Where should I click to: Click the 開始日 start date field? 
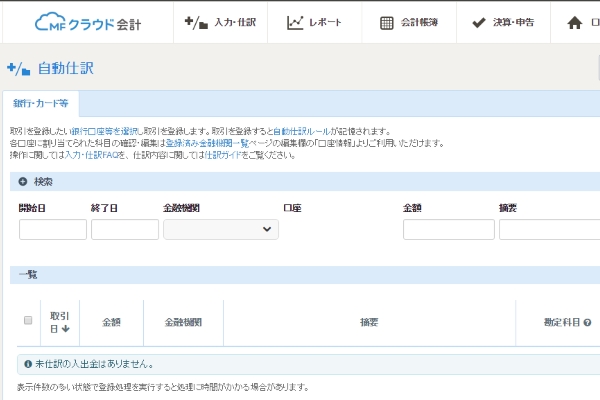(52, 230)
